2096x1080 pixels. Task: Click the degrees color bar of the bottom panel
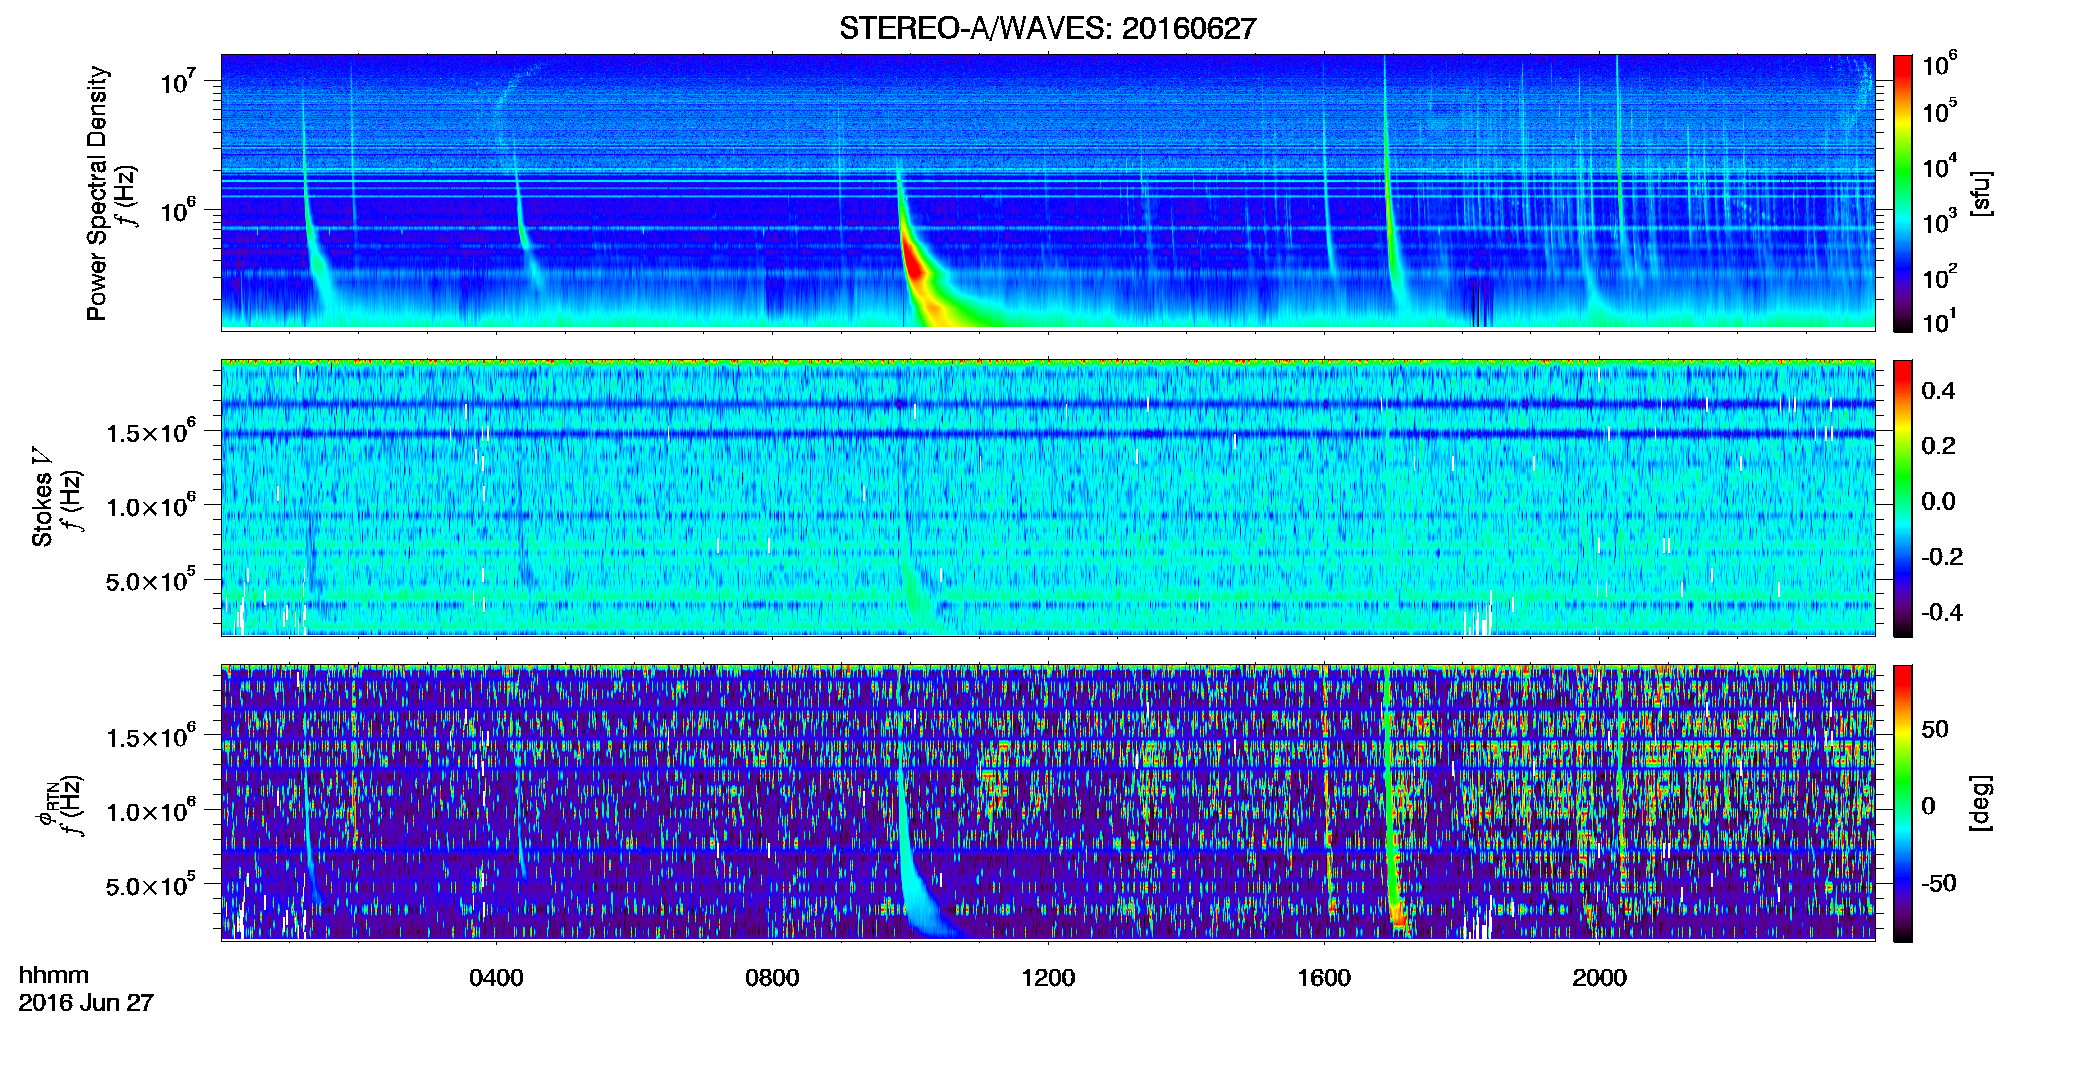1903,803
